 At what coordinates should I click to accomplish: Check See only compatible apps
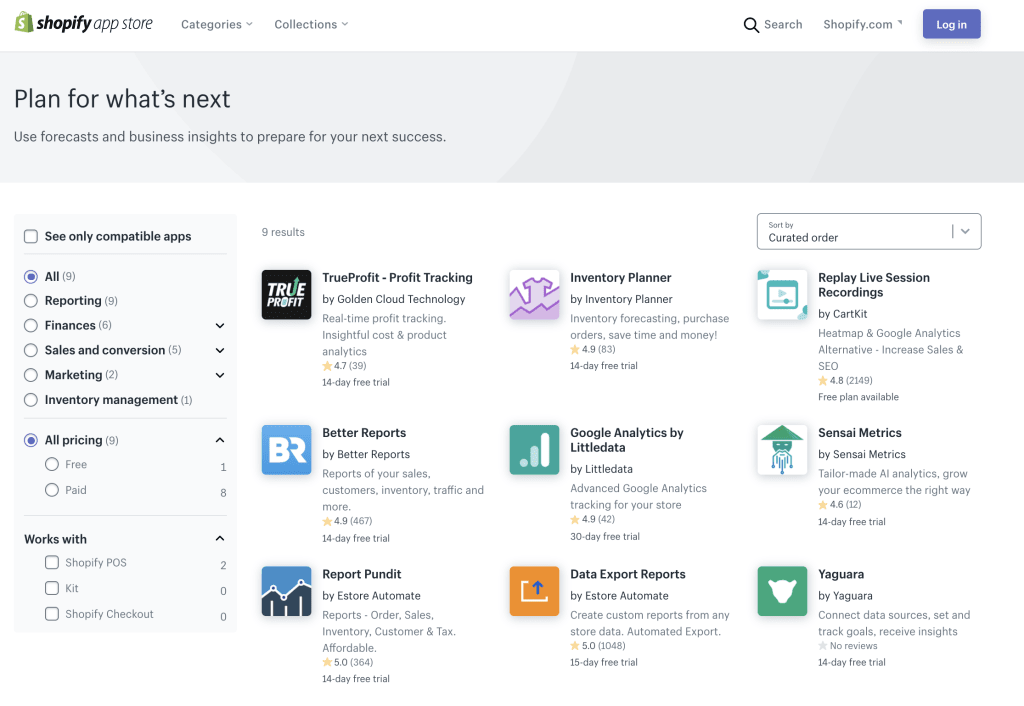pos(31,236)
